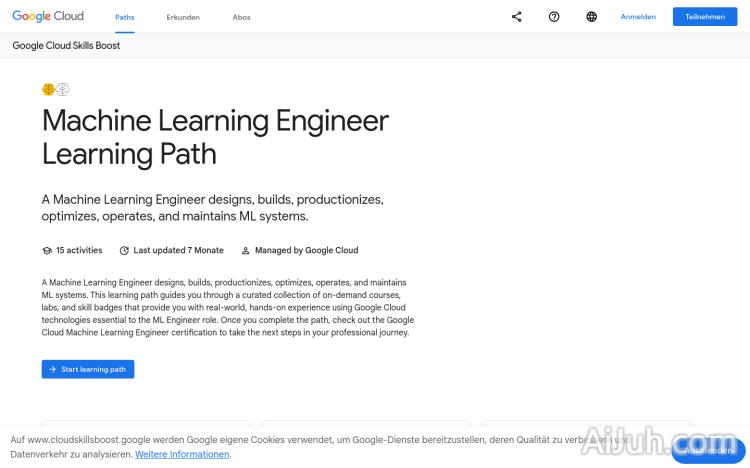Image resolution: width=750 pixels, height=468 pixels.
Task: Click the Teilnehmen button
Action: pos(705,17)
